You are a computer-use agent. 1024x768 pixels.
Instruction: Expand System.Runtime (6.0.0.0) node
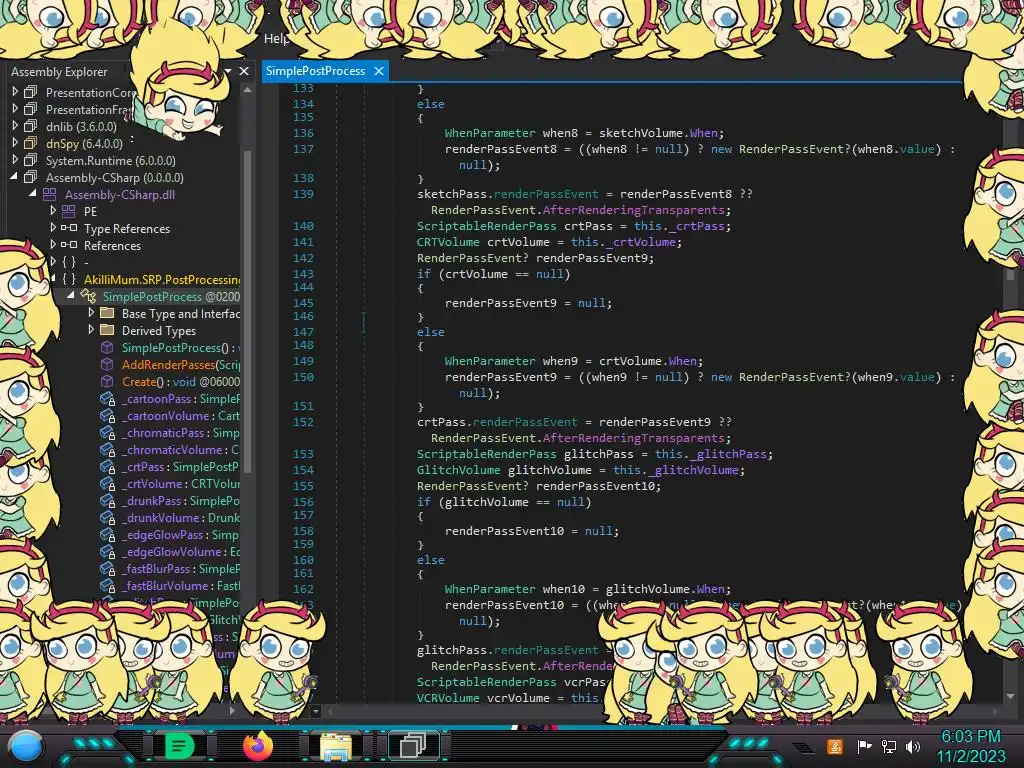15,160
